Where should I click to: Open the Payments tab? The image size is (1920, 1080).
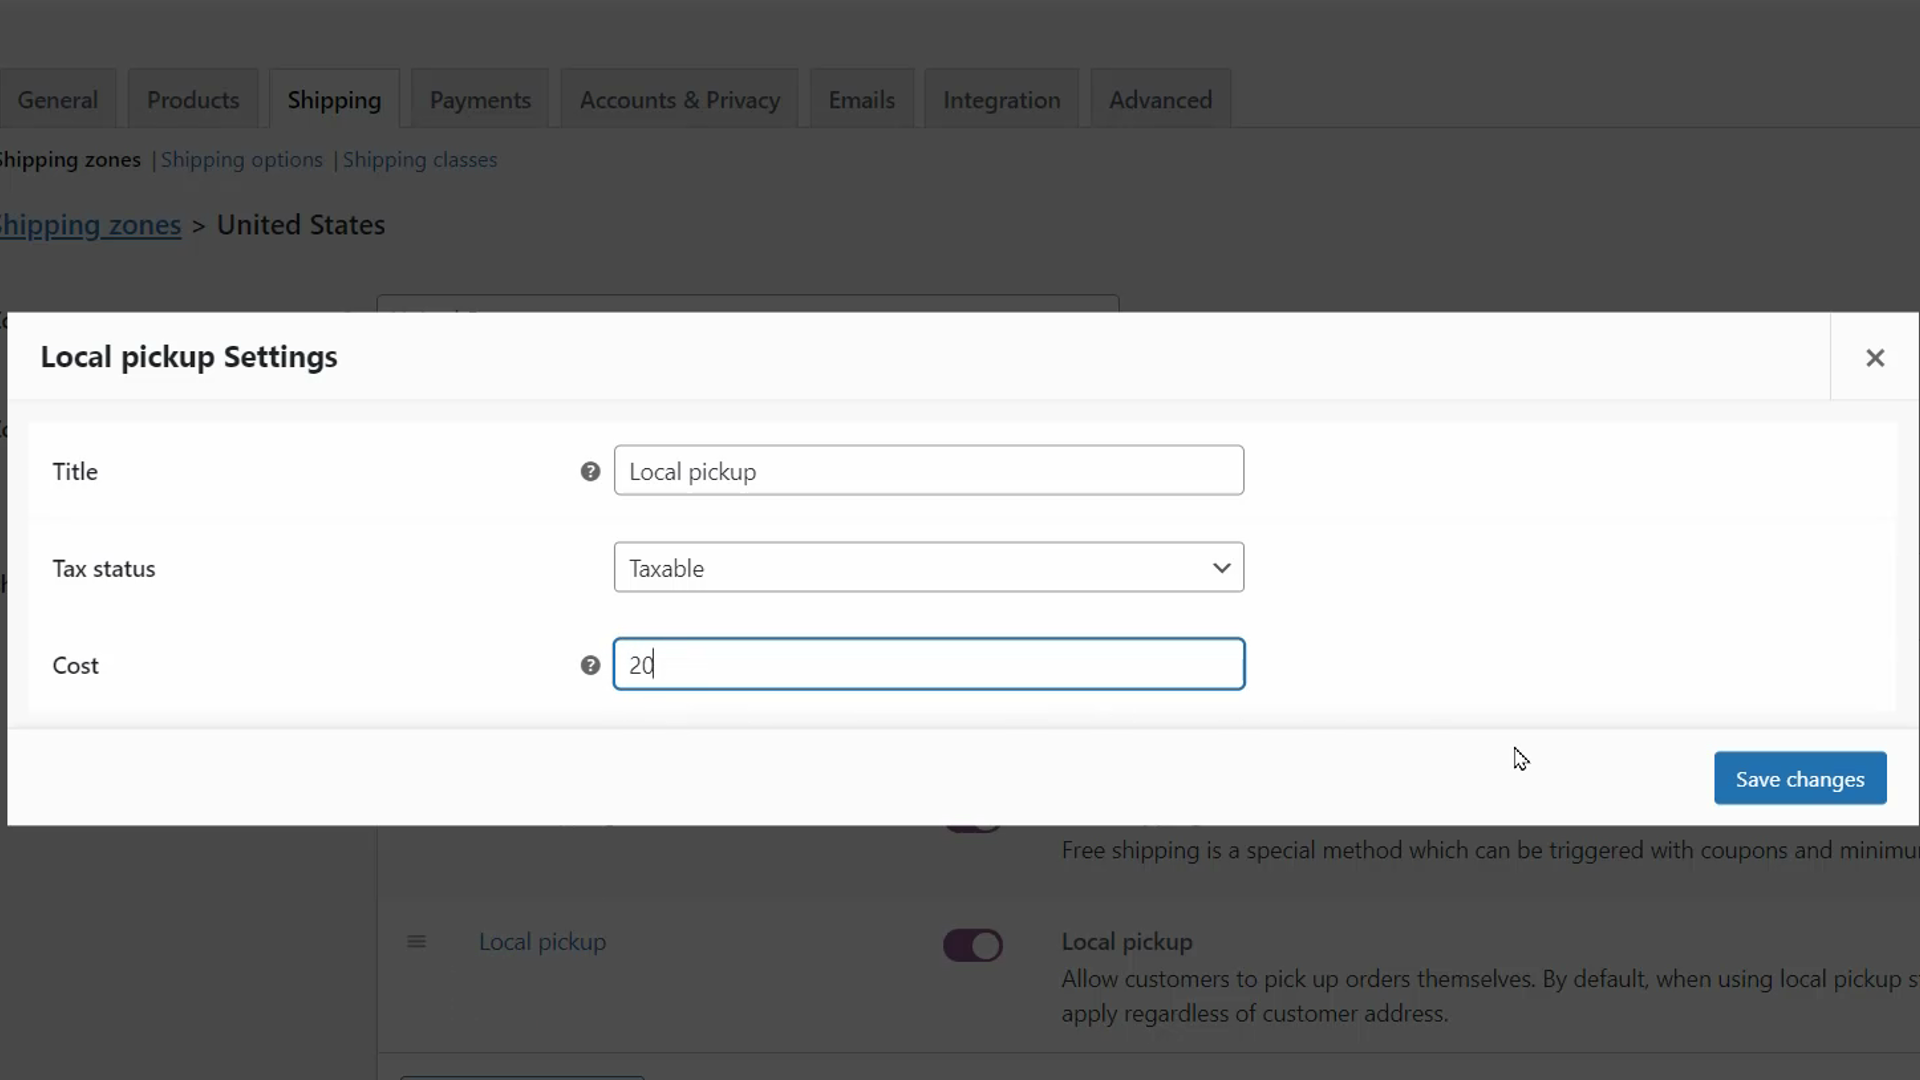[x=480, y=100]
